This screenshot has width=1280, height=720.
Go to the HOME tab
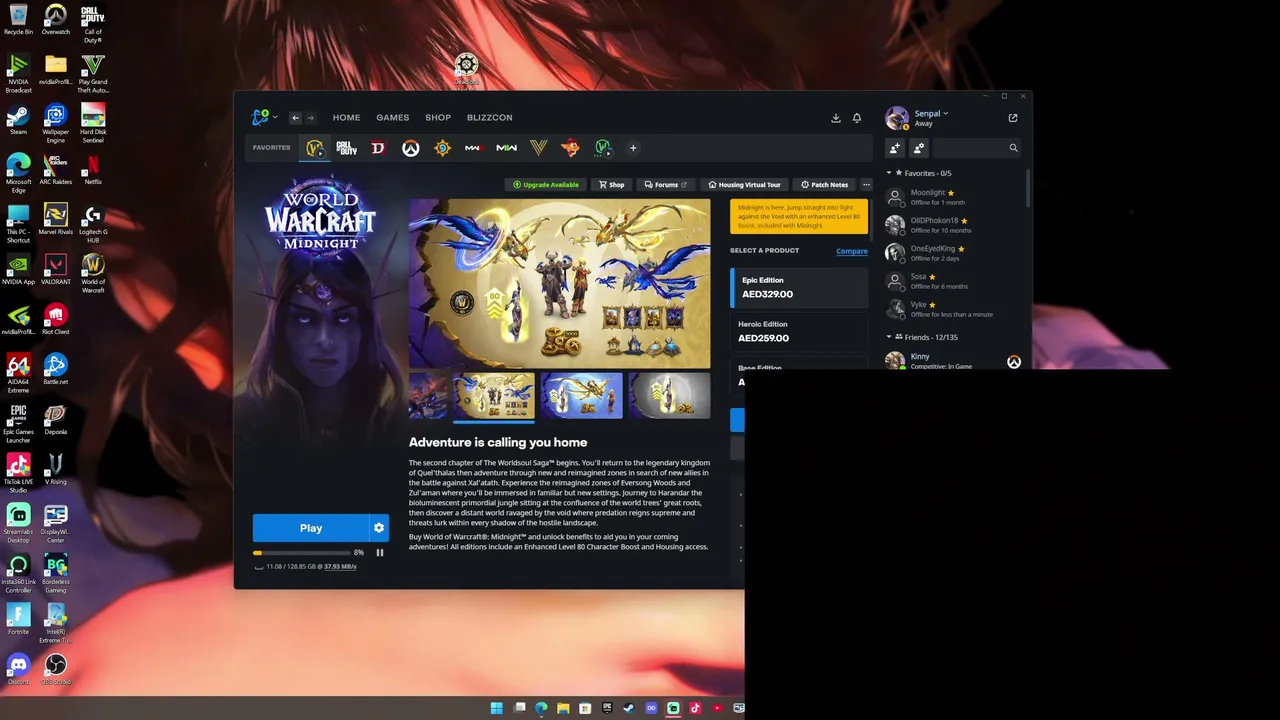click(x=346, y=118)
